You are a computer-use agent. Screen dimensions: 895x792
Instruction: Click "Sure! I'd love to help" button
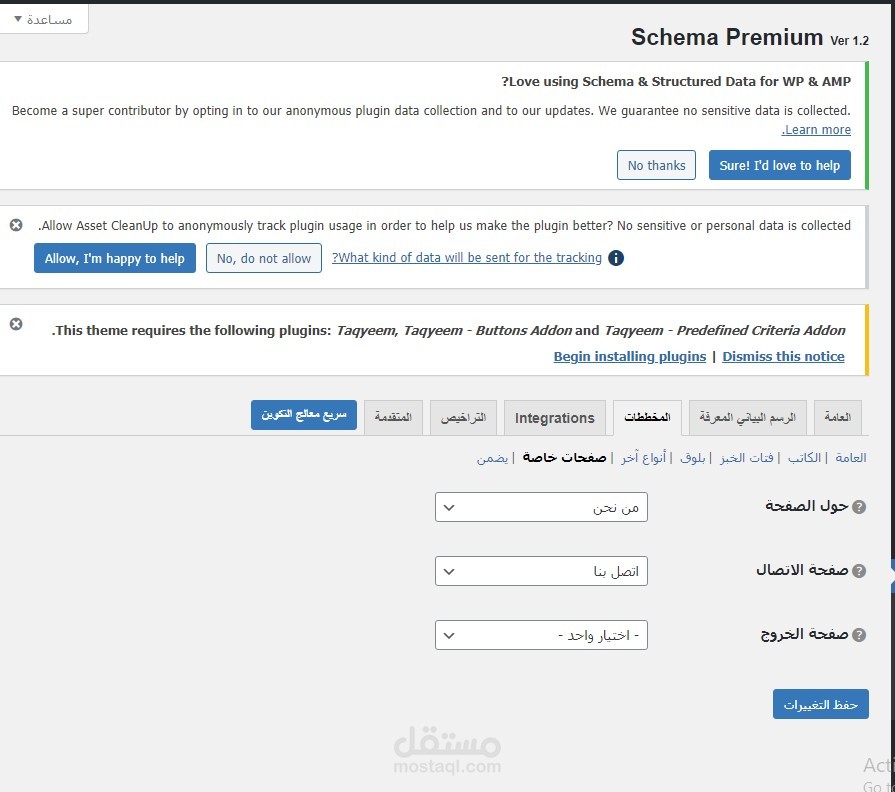point(779,165)
